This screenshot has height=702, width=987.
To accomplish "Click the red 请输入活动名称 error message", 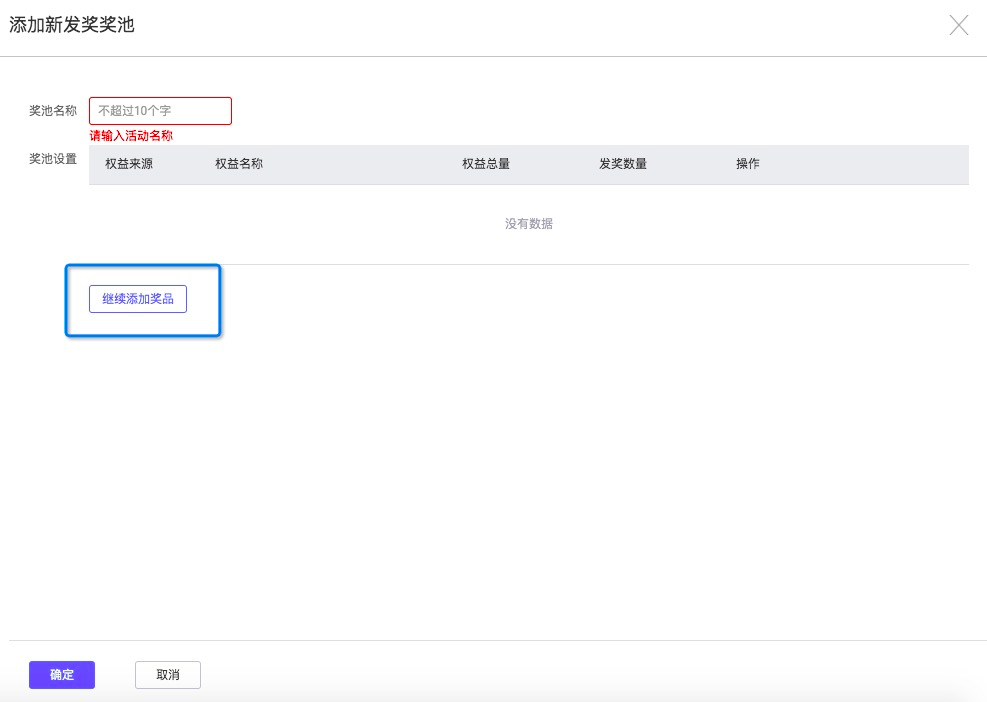I will point(131,136).
